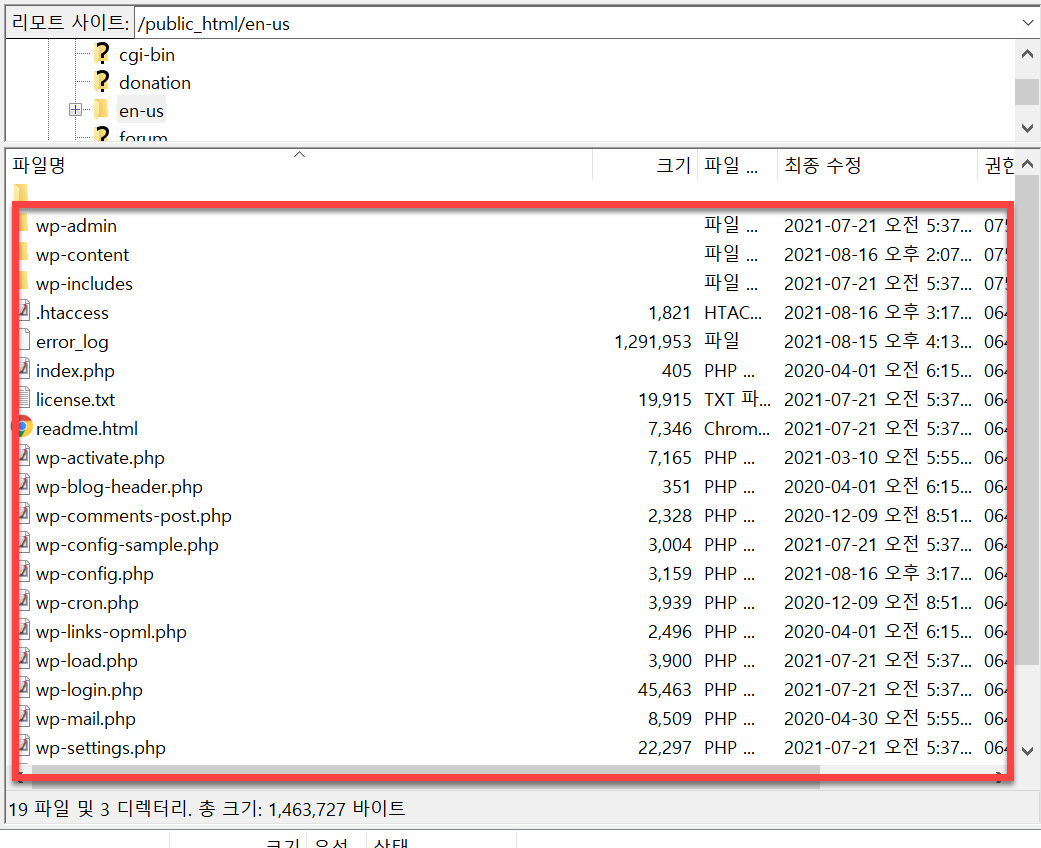Click the remote site path input field
1041x848 pixels.
coord(576,23)
